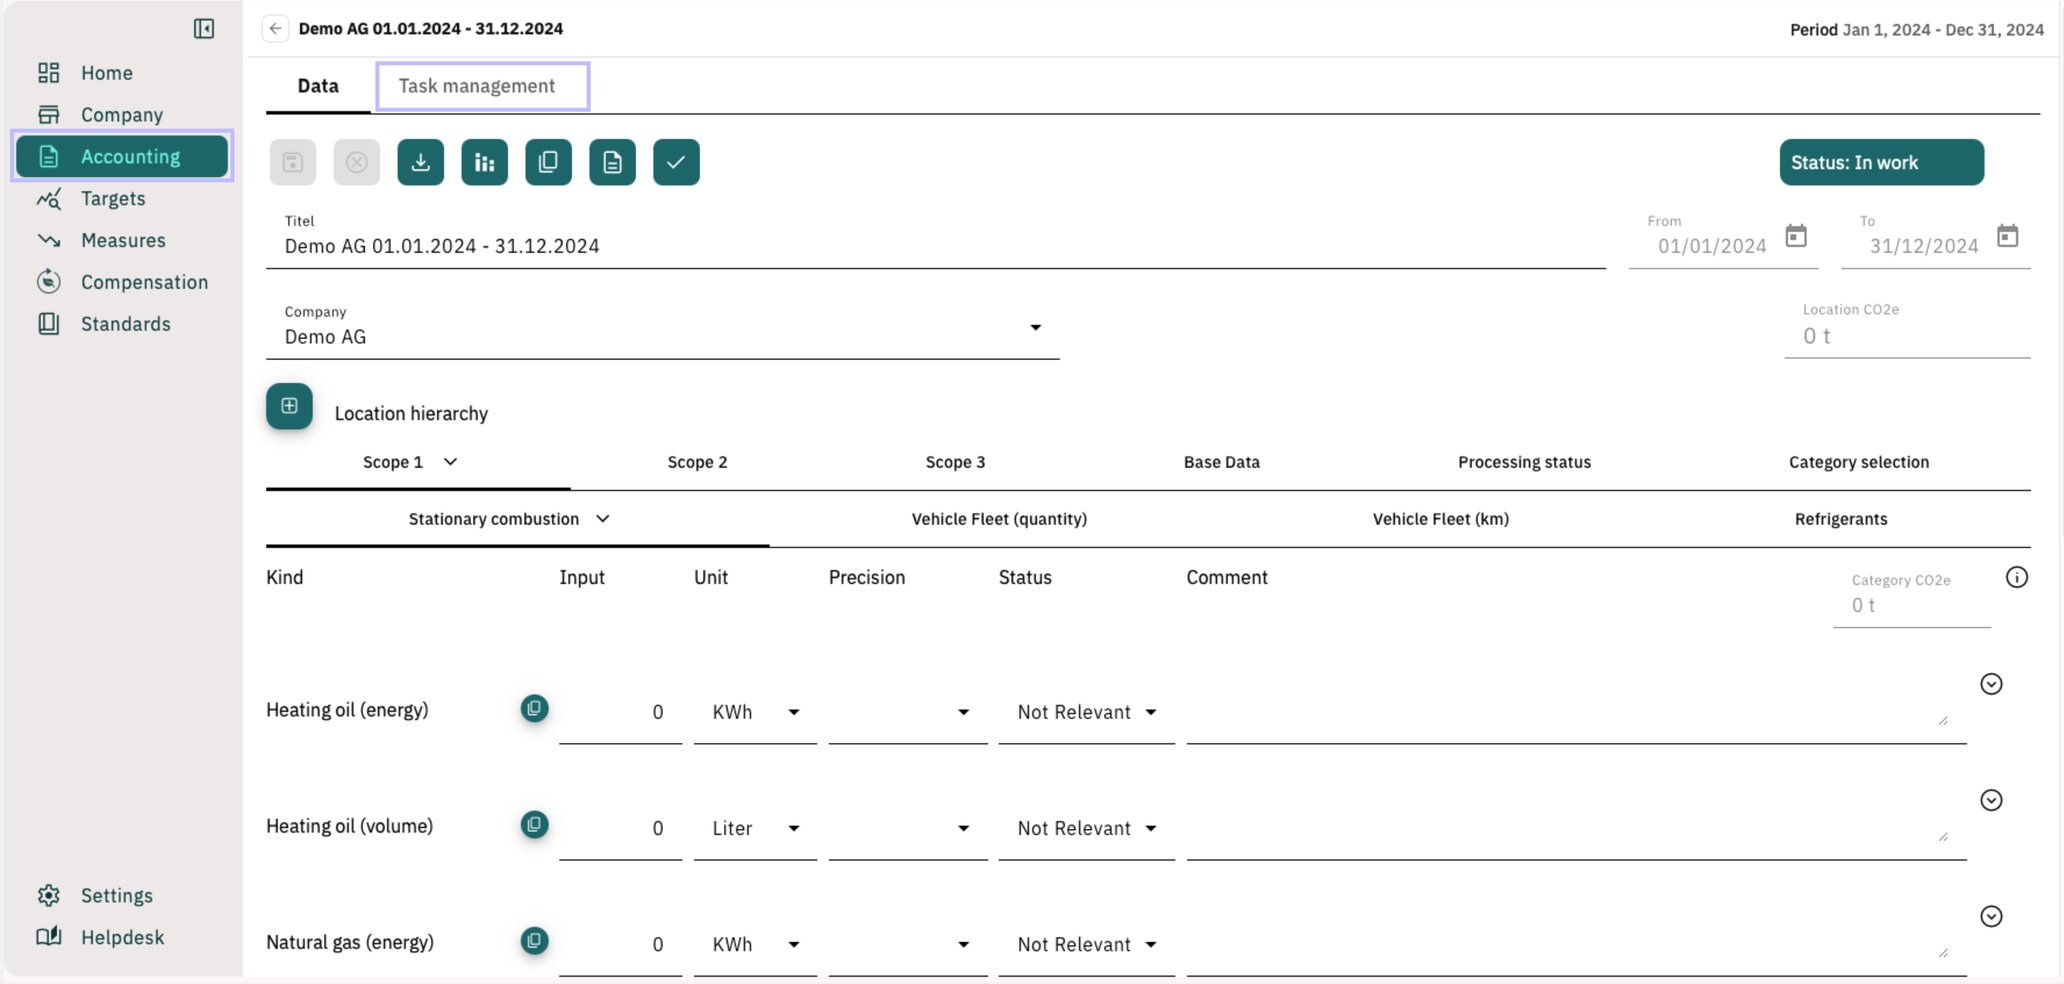Open Measures in the sidebar
2064x984 pixels.
[x=122, y=241]
